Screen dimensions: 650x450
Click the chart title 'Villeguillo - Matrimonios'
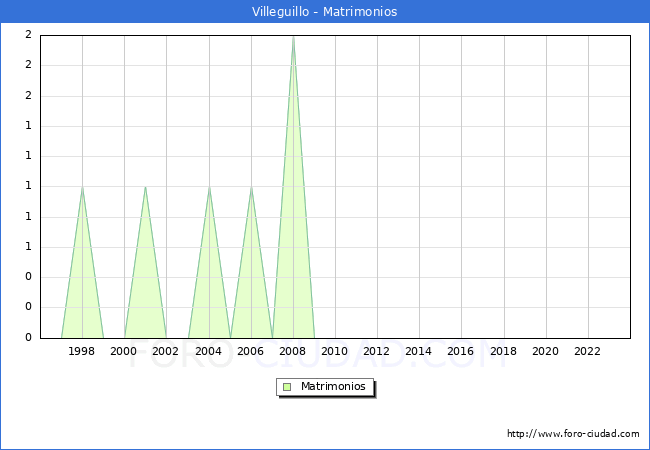[325, 12]
